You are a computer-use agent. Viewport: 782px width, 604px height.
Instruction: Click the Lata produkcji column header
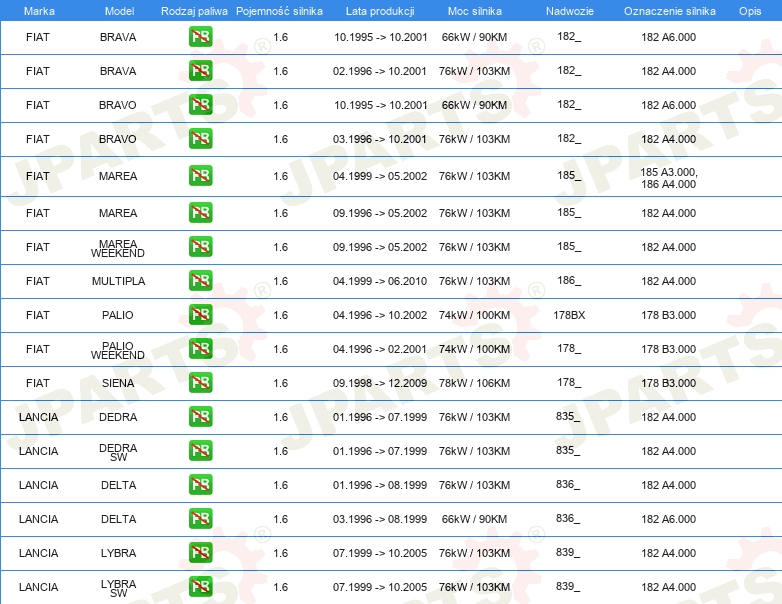pyautogui.click(x=380, y=11)
